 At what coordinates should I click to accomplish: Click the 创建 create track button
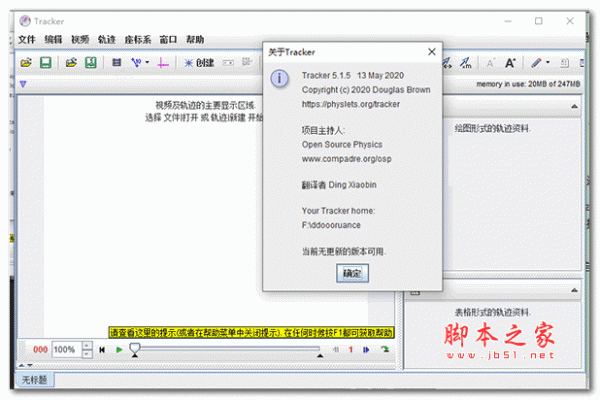click(x=199, y=63)
